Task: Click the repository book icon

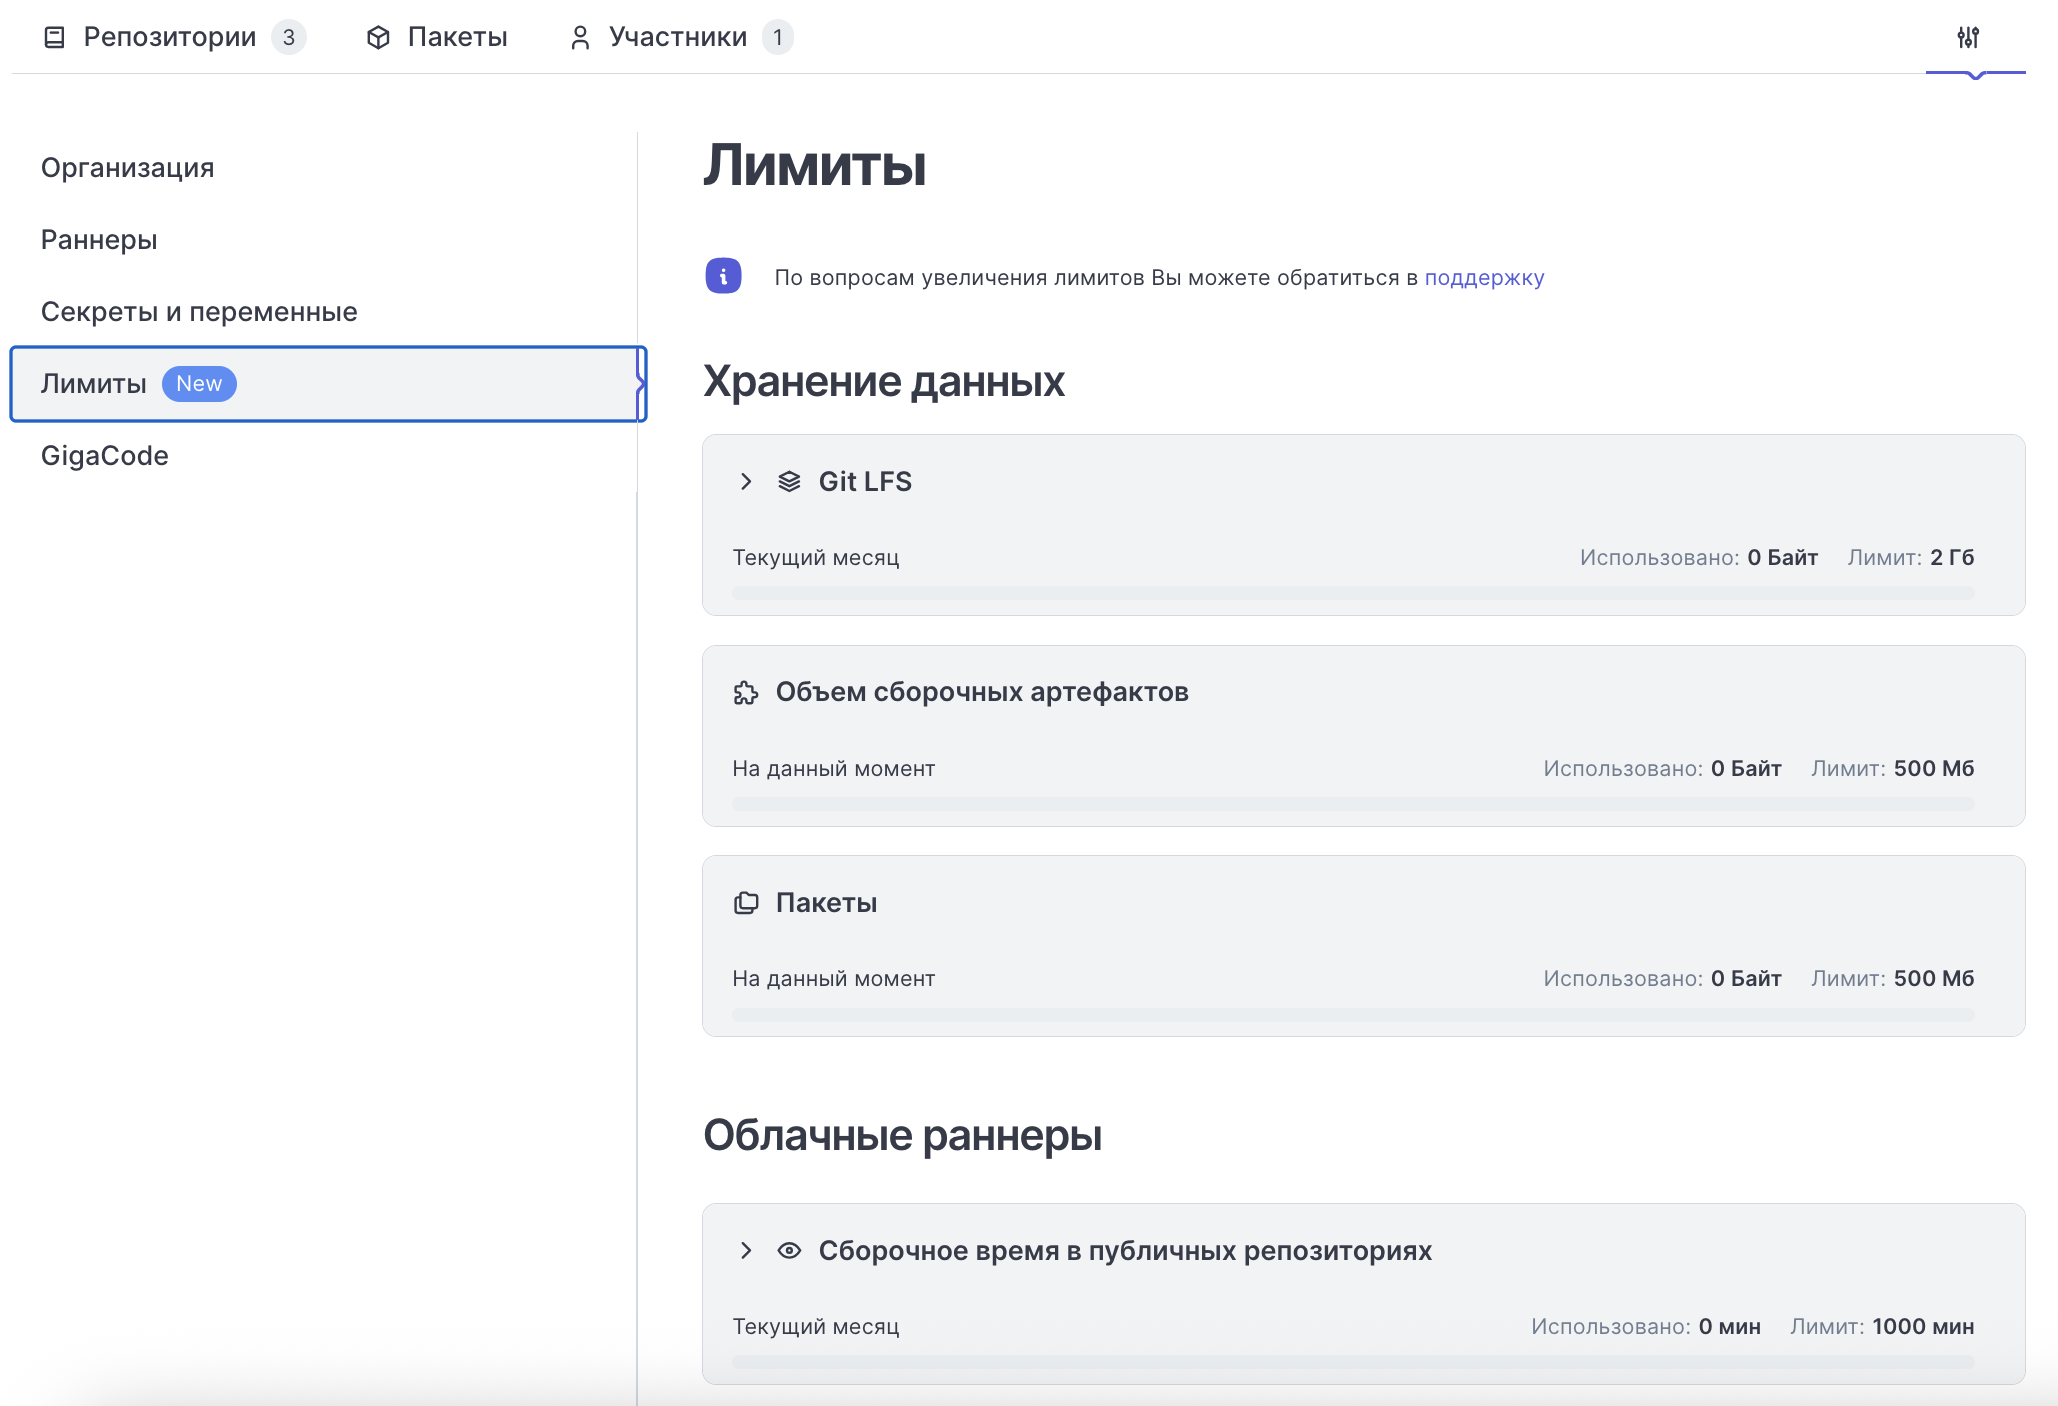Action: click(x=55, y=38)
